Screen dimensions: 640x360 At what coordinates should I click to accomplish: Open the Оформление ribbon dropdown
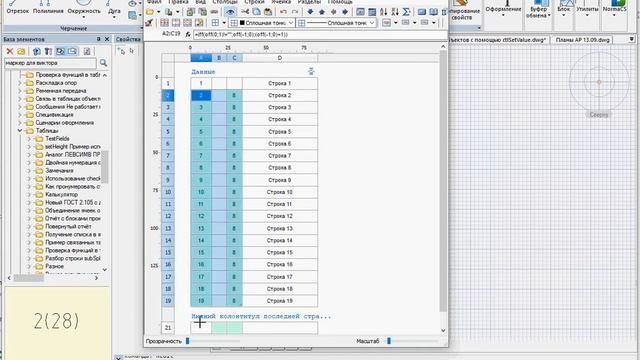coord(503,15)
